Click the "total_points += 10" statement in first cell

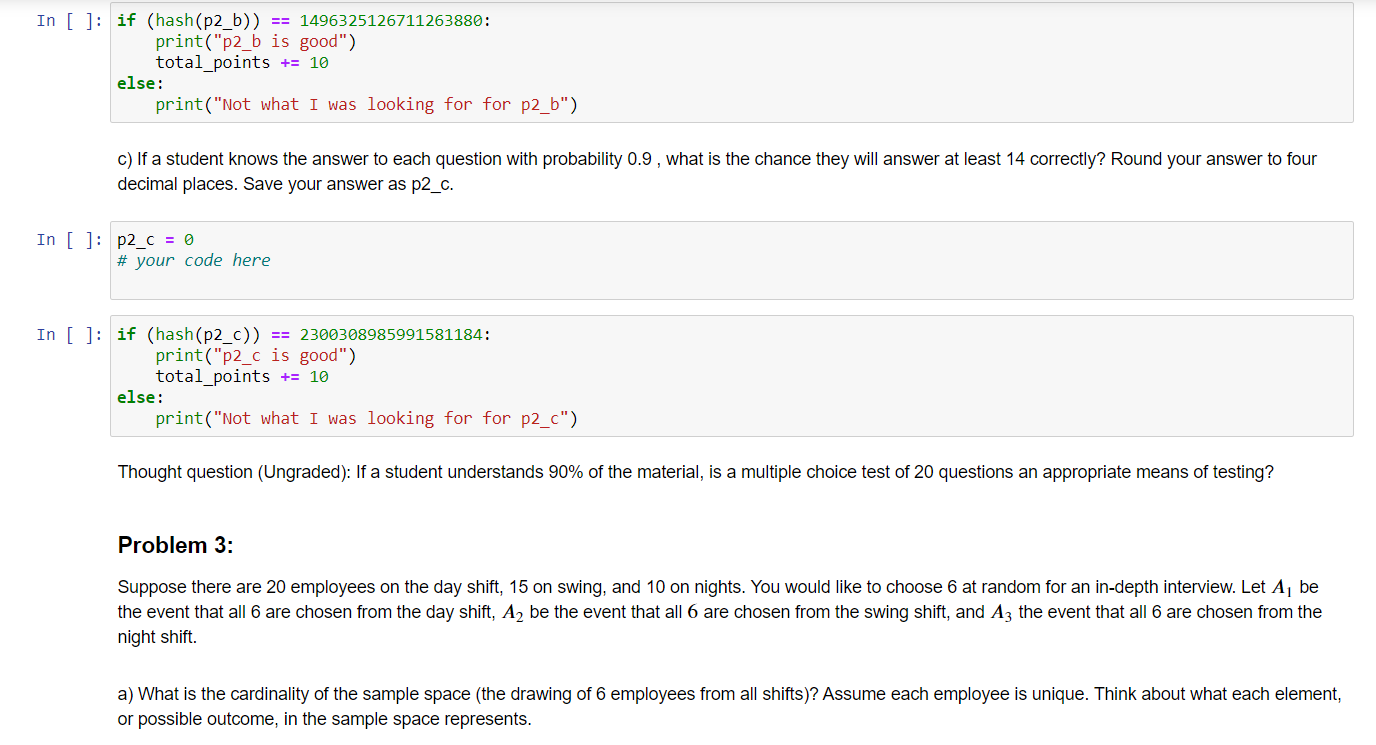[240, 62]
